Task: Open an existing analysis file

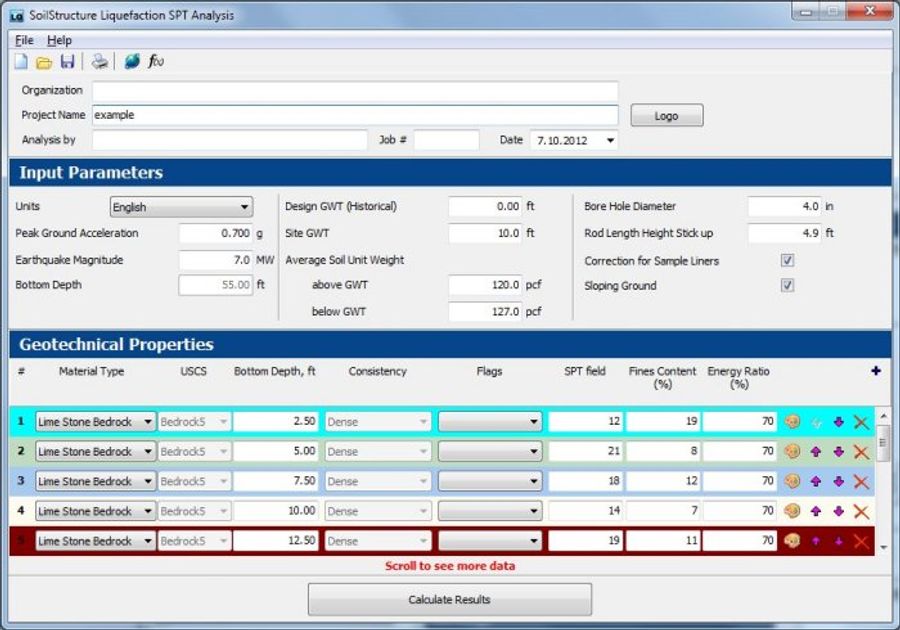Action: (x=42, y=62)
